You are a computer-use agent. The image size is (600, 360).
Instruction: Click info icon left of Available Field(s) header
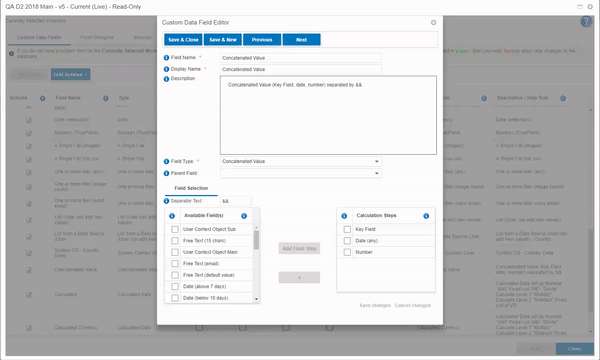[x=172, y=216]
